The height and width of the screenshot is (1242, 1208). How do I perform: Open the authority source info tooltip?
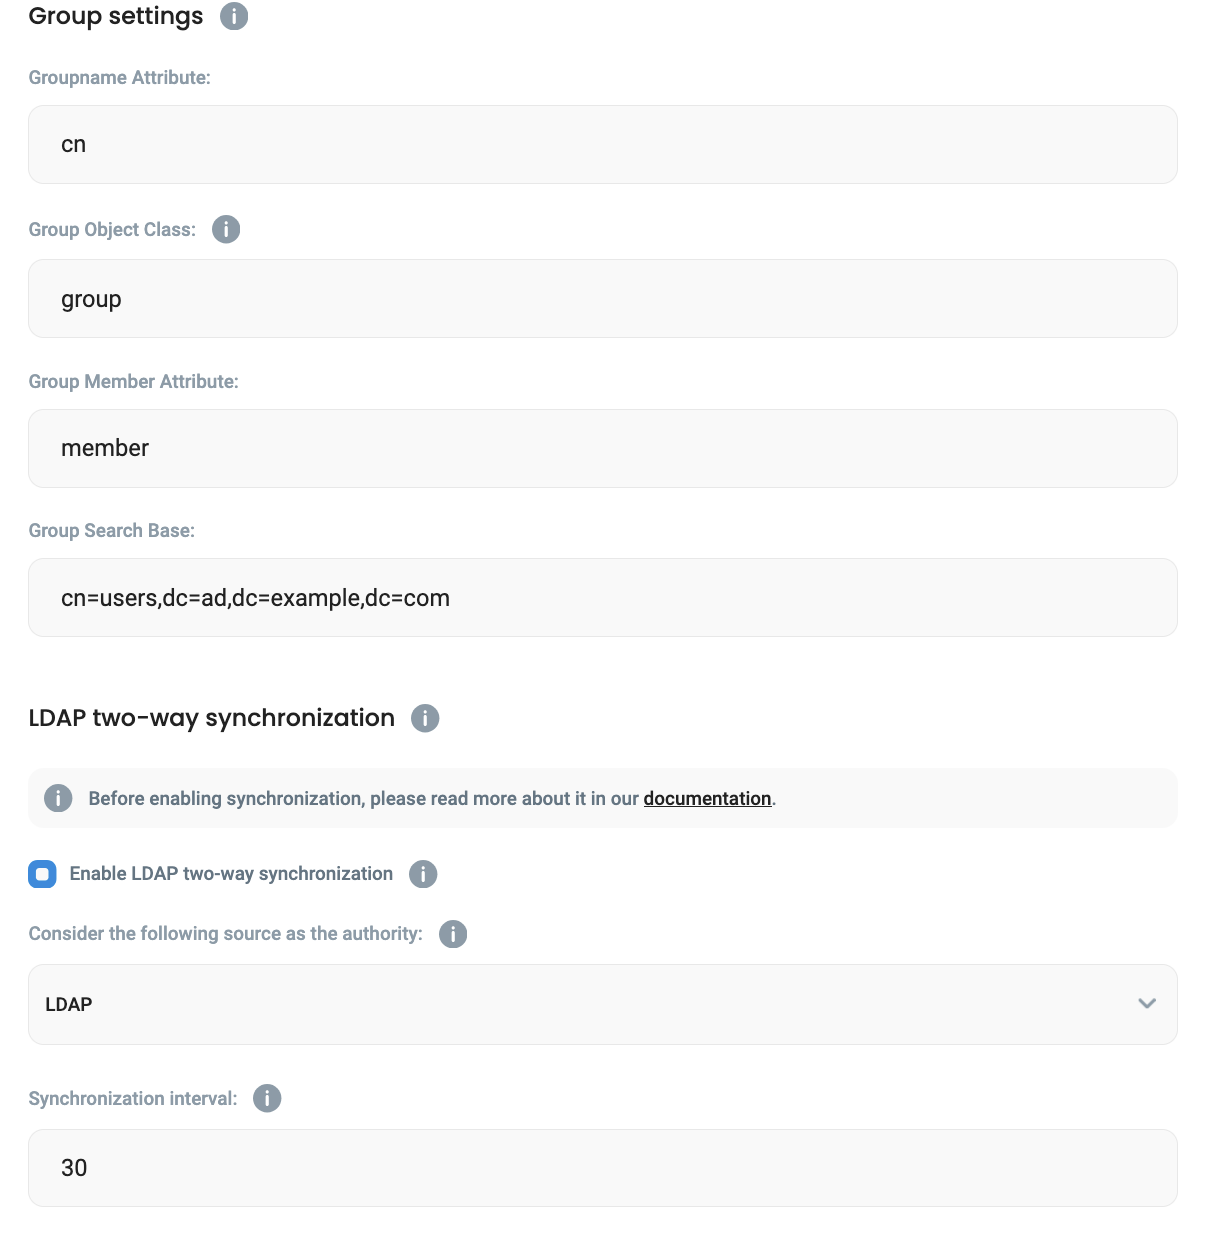[453, 934]
